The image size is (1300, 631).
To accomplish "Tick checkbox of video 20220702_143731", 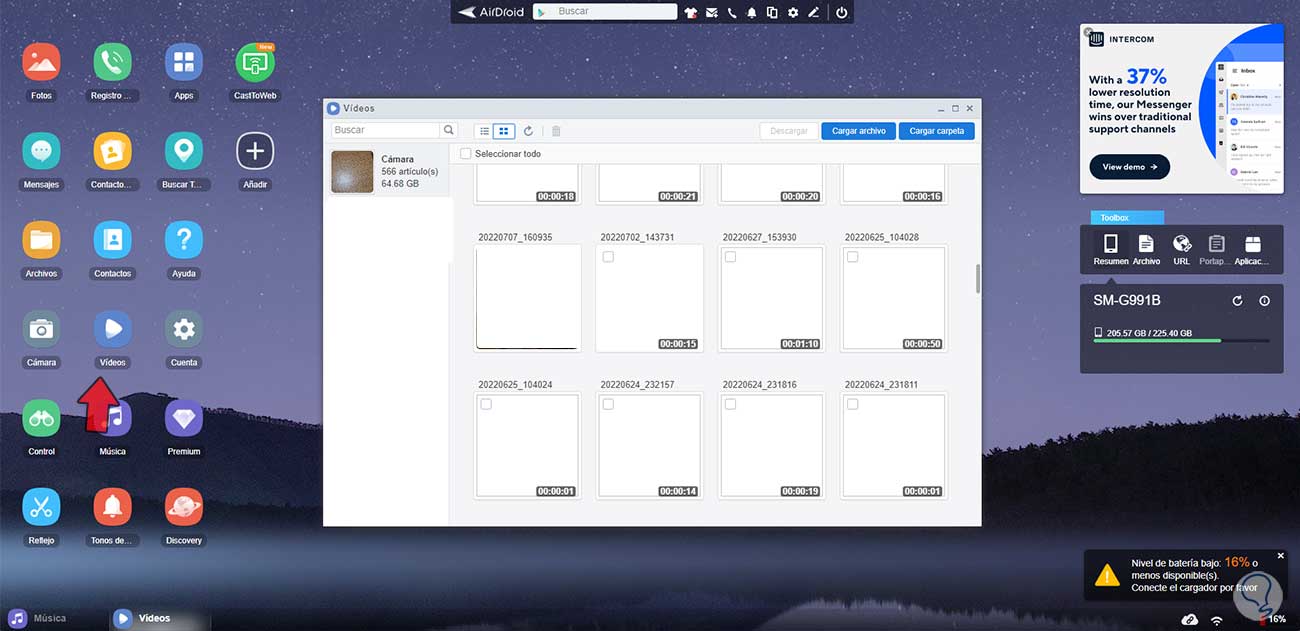I will tap(608, 257).
